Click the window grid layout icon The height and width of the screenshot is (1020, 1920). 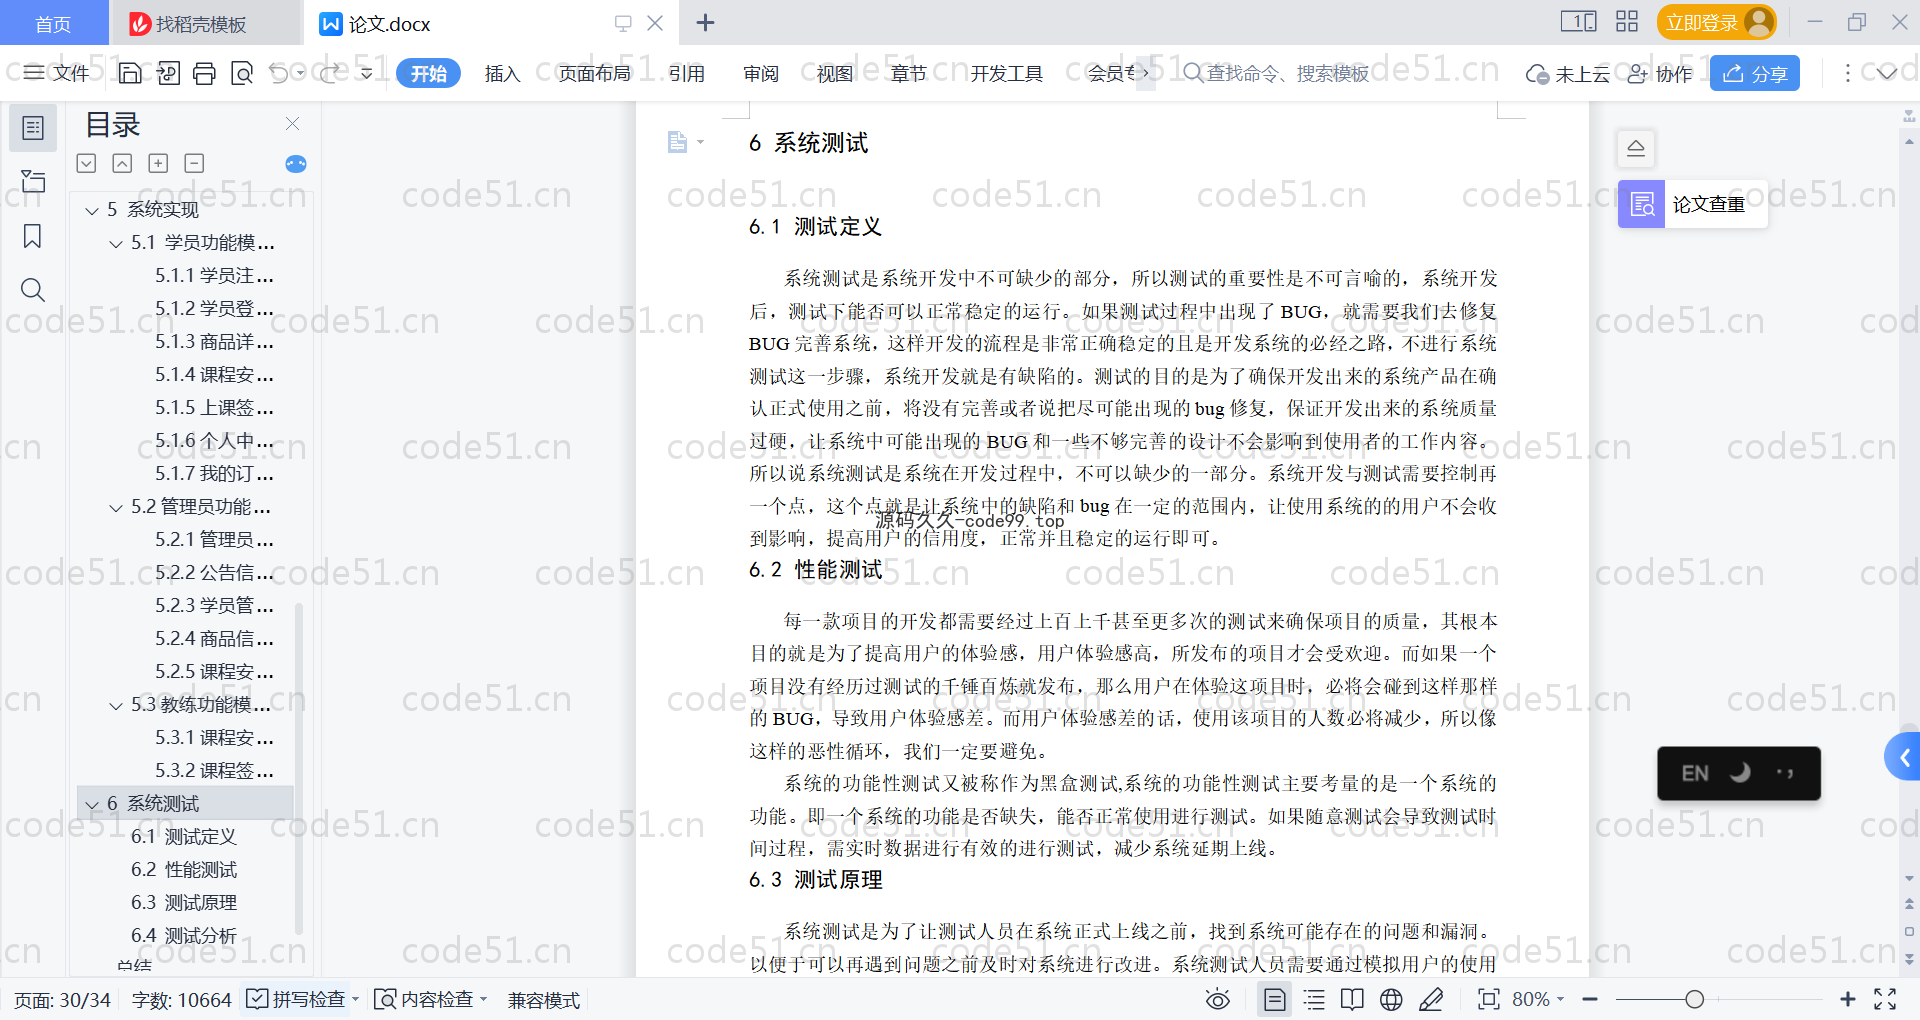tap(1627, 22)
